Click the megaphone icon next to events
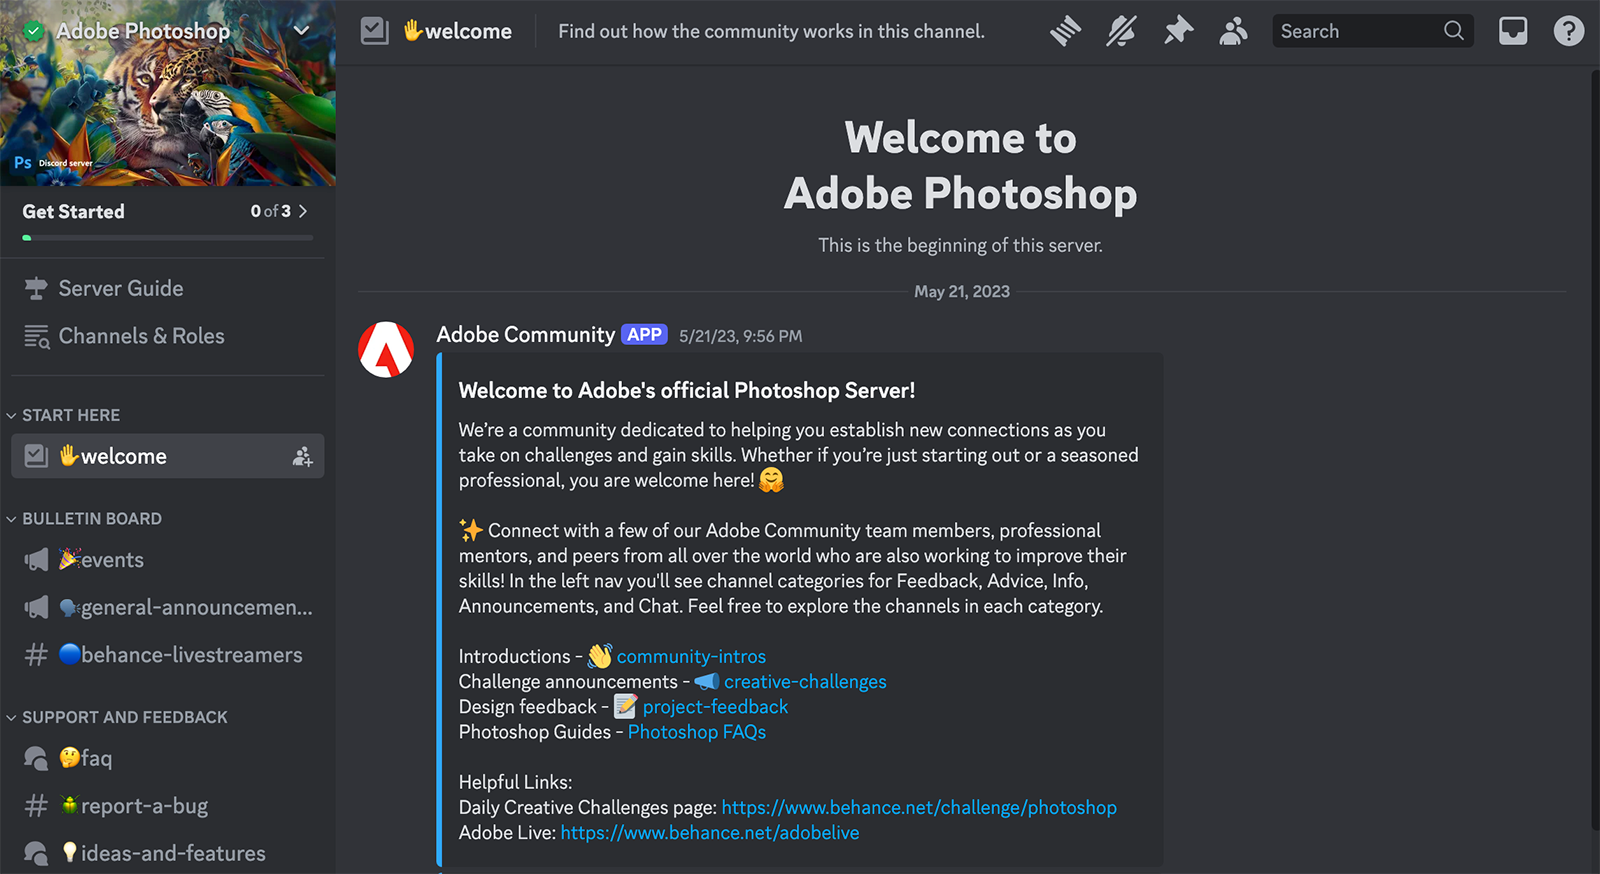 coord(36,560)
